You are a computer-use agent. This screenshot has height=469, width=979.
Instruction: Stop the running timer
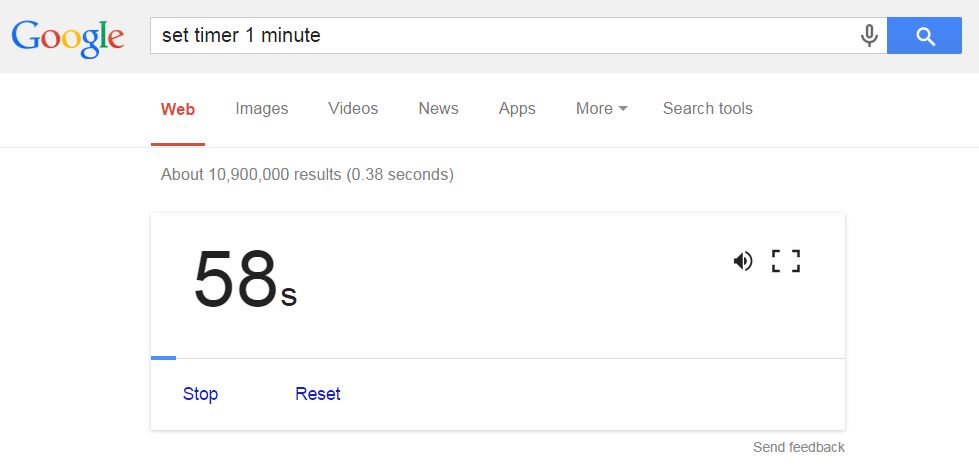(200, 394)
